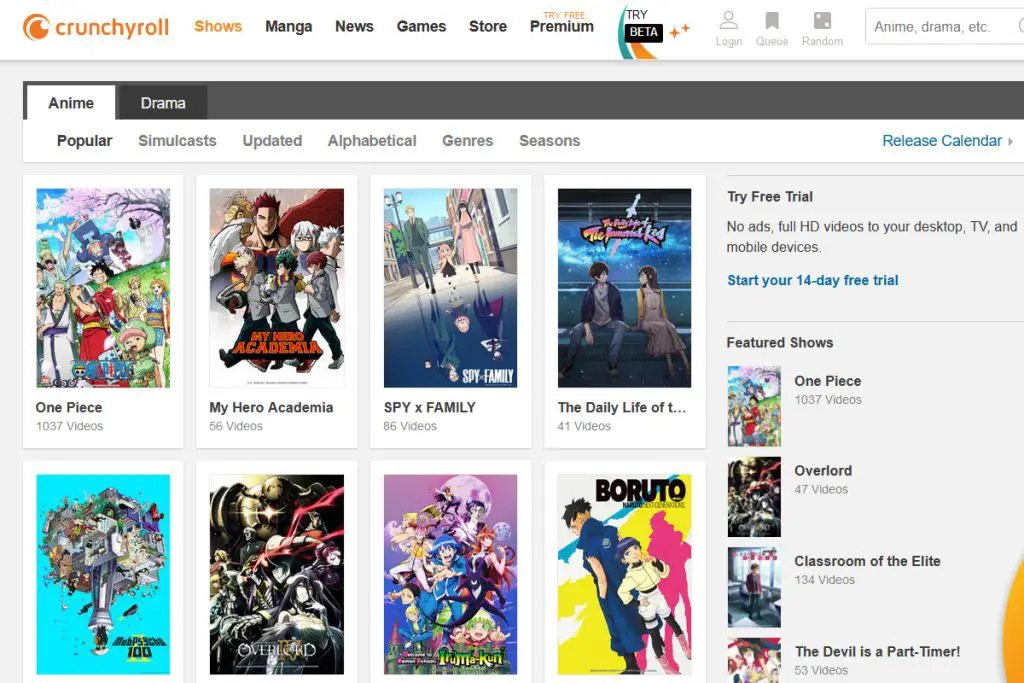
Task: Open the Queue bookmark icon
Action: [772, 21]
